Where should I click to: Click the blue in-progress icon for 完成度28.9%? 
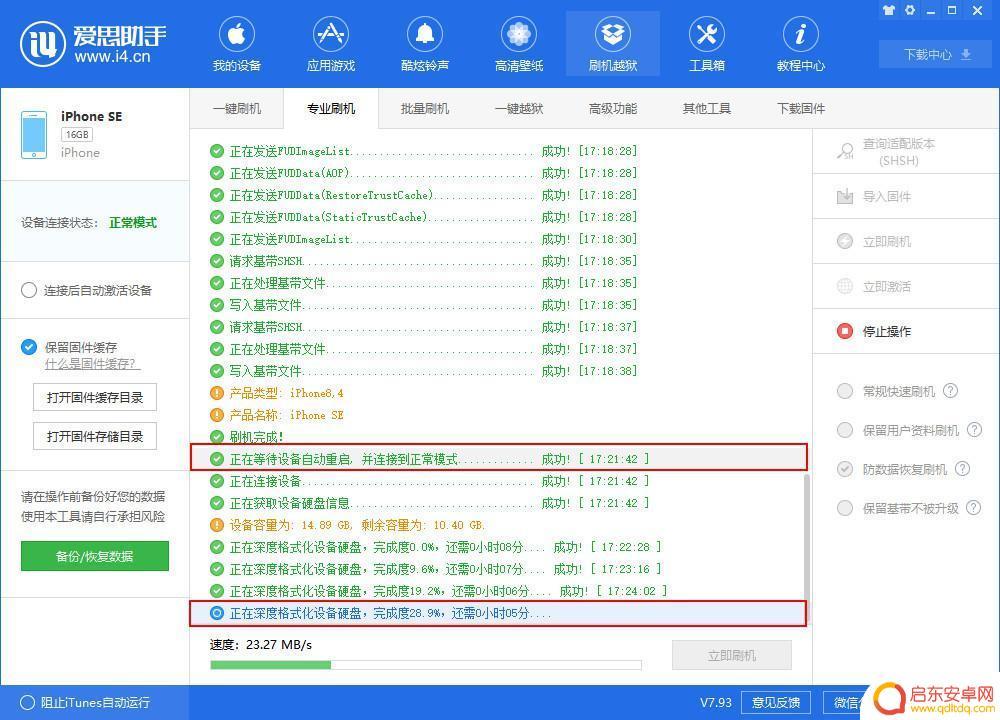click(217, 613)
